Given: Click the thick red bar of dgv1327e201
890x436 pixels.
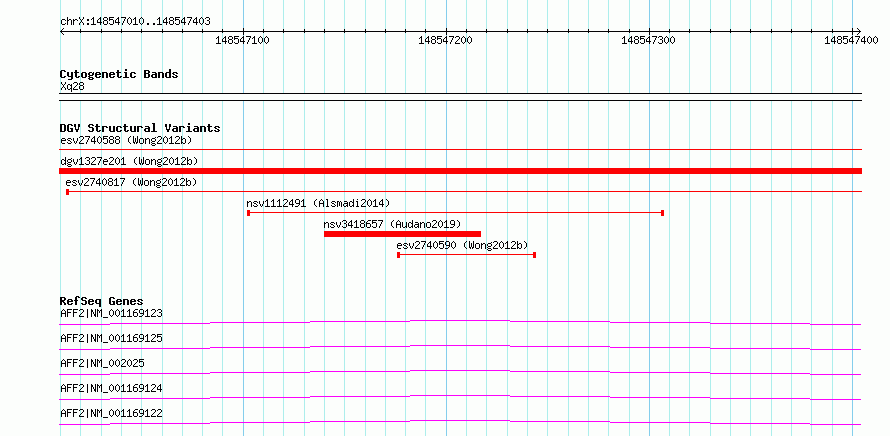Looking at the screenshot, I should (460, 171).
